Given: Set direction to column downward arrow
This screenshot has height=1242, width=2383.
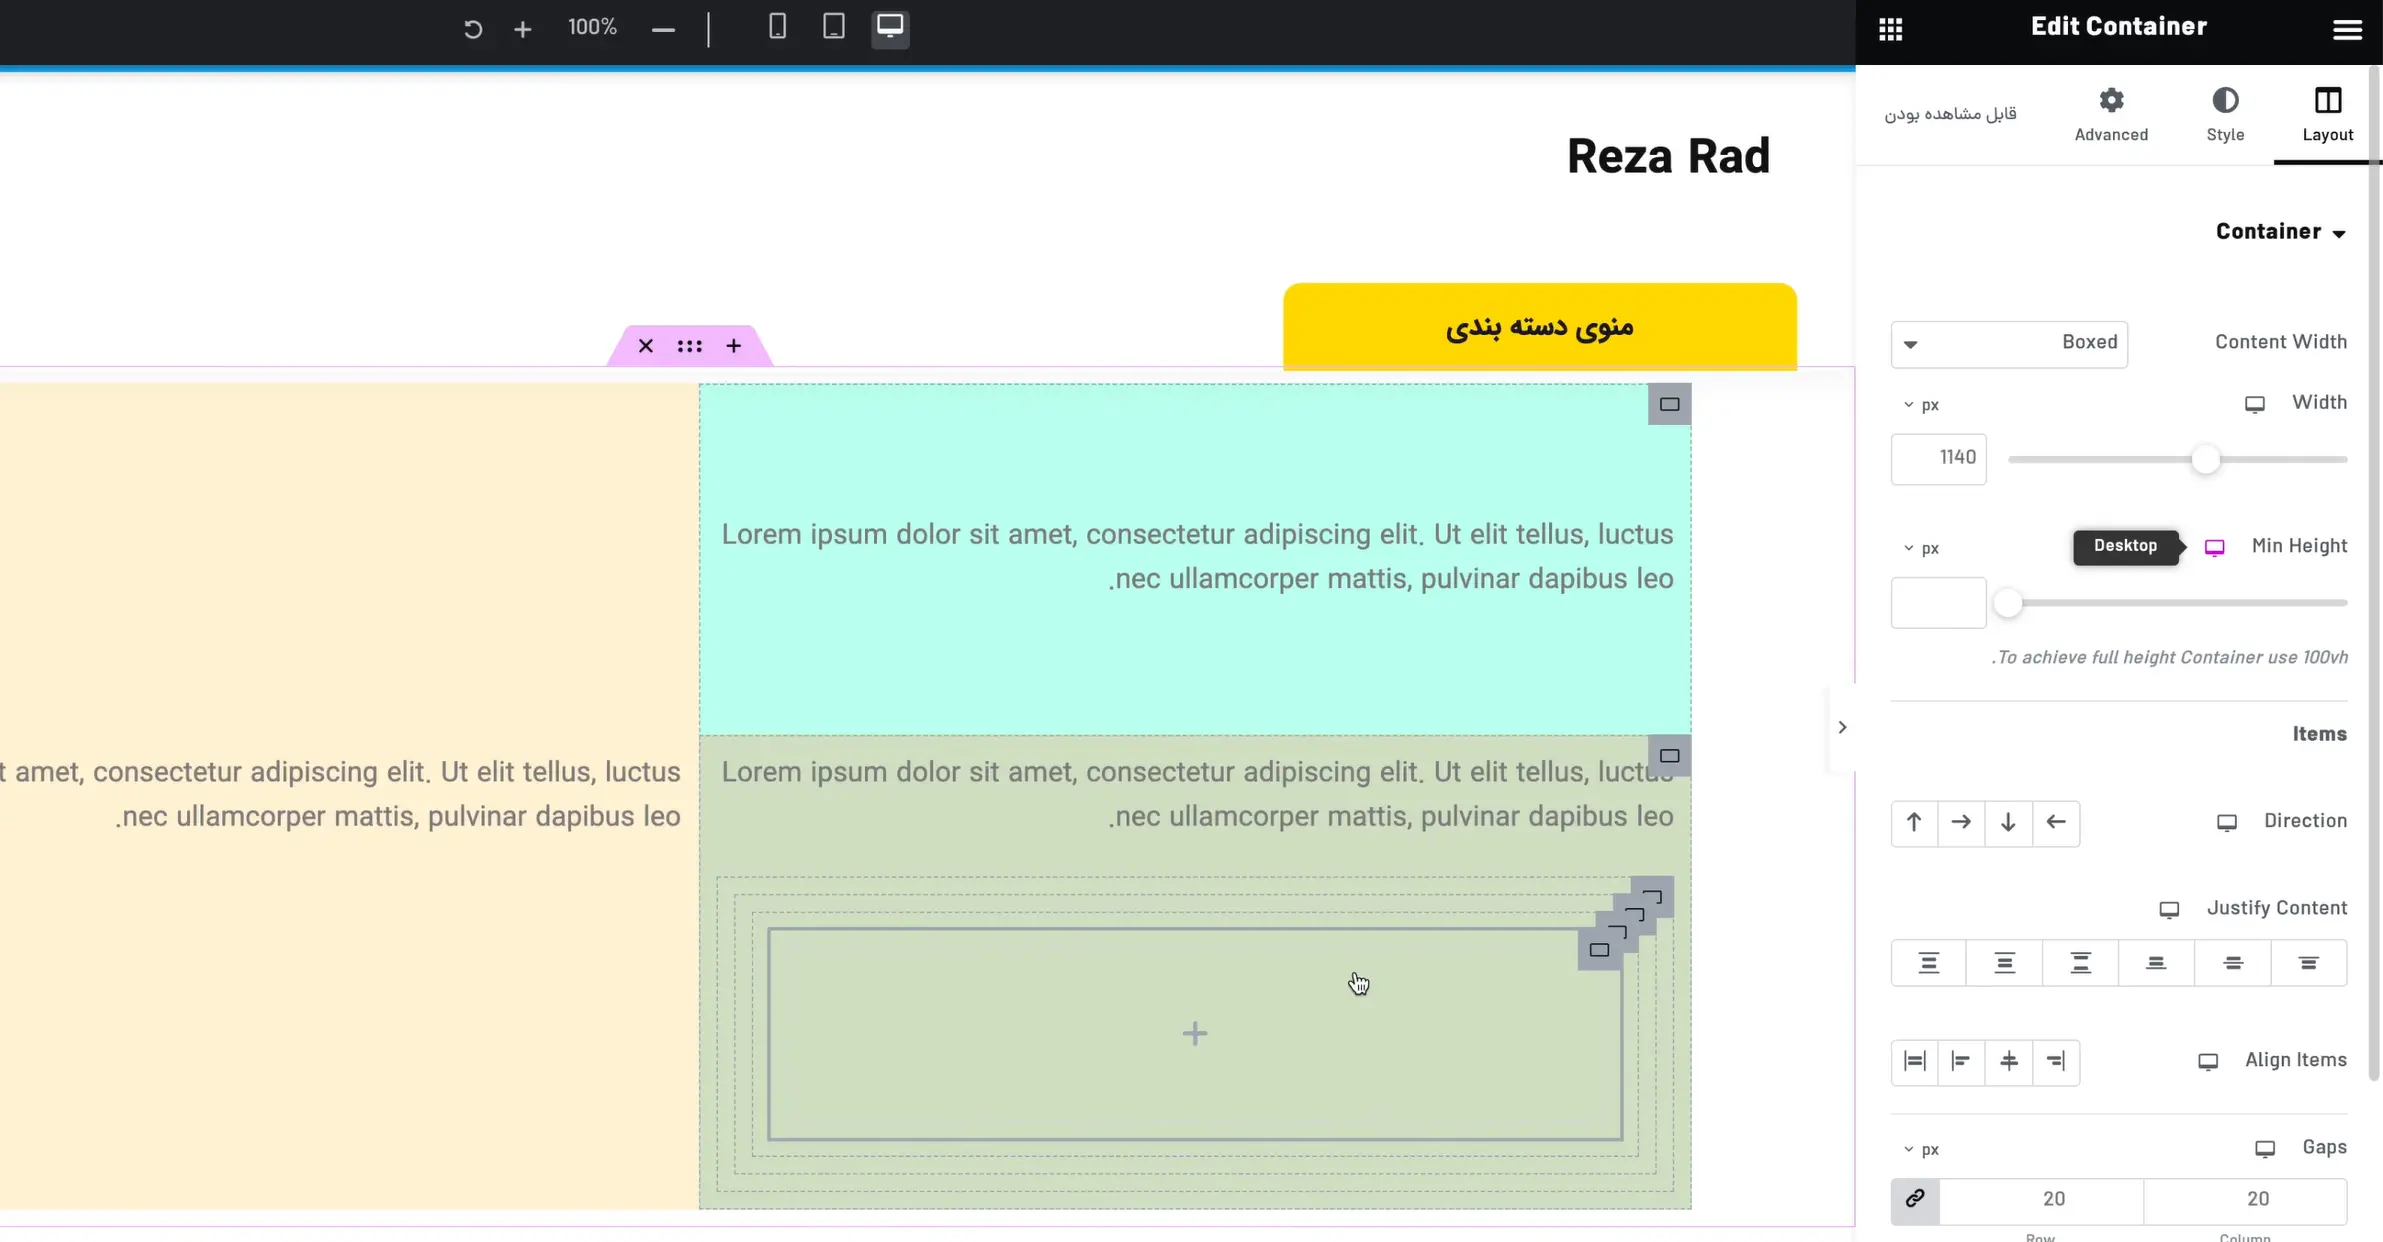Looking at the screenshot, I should point(2008,822).
